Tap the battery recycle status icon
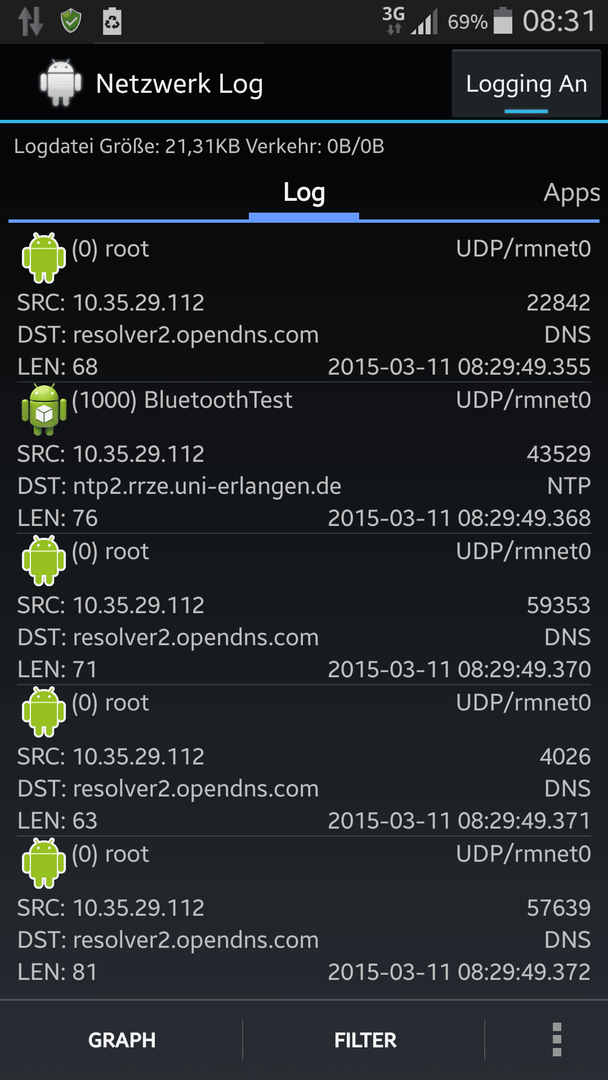The image size is (608, 1080). pyautogui.click(x=112, y=21)
